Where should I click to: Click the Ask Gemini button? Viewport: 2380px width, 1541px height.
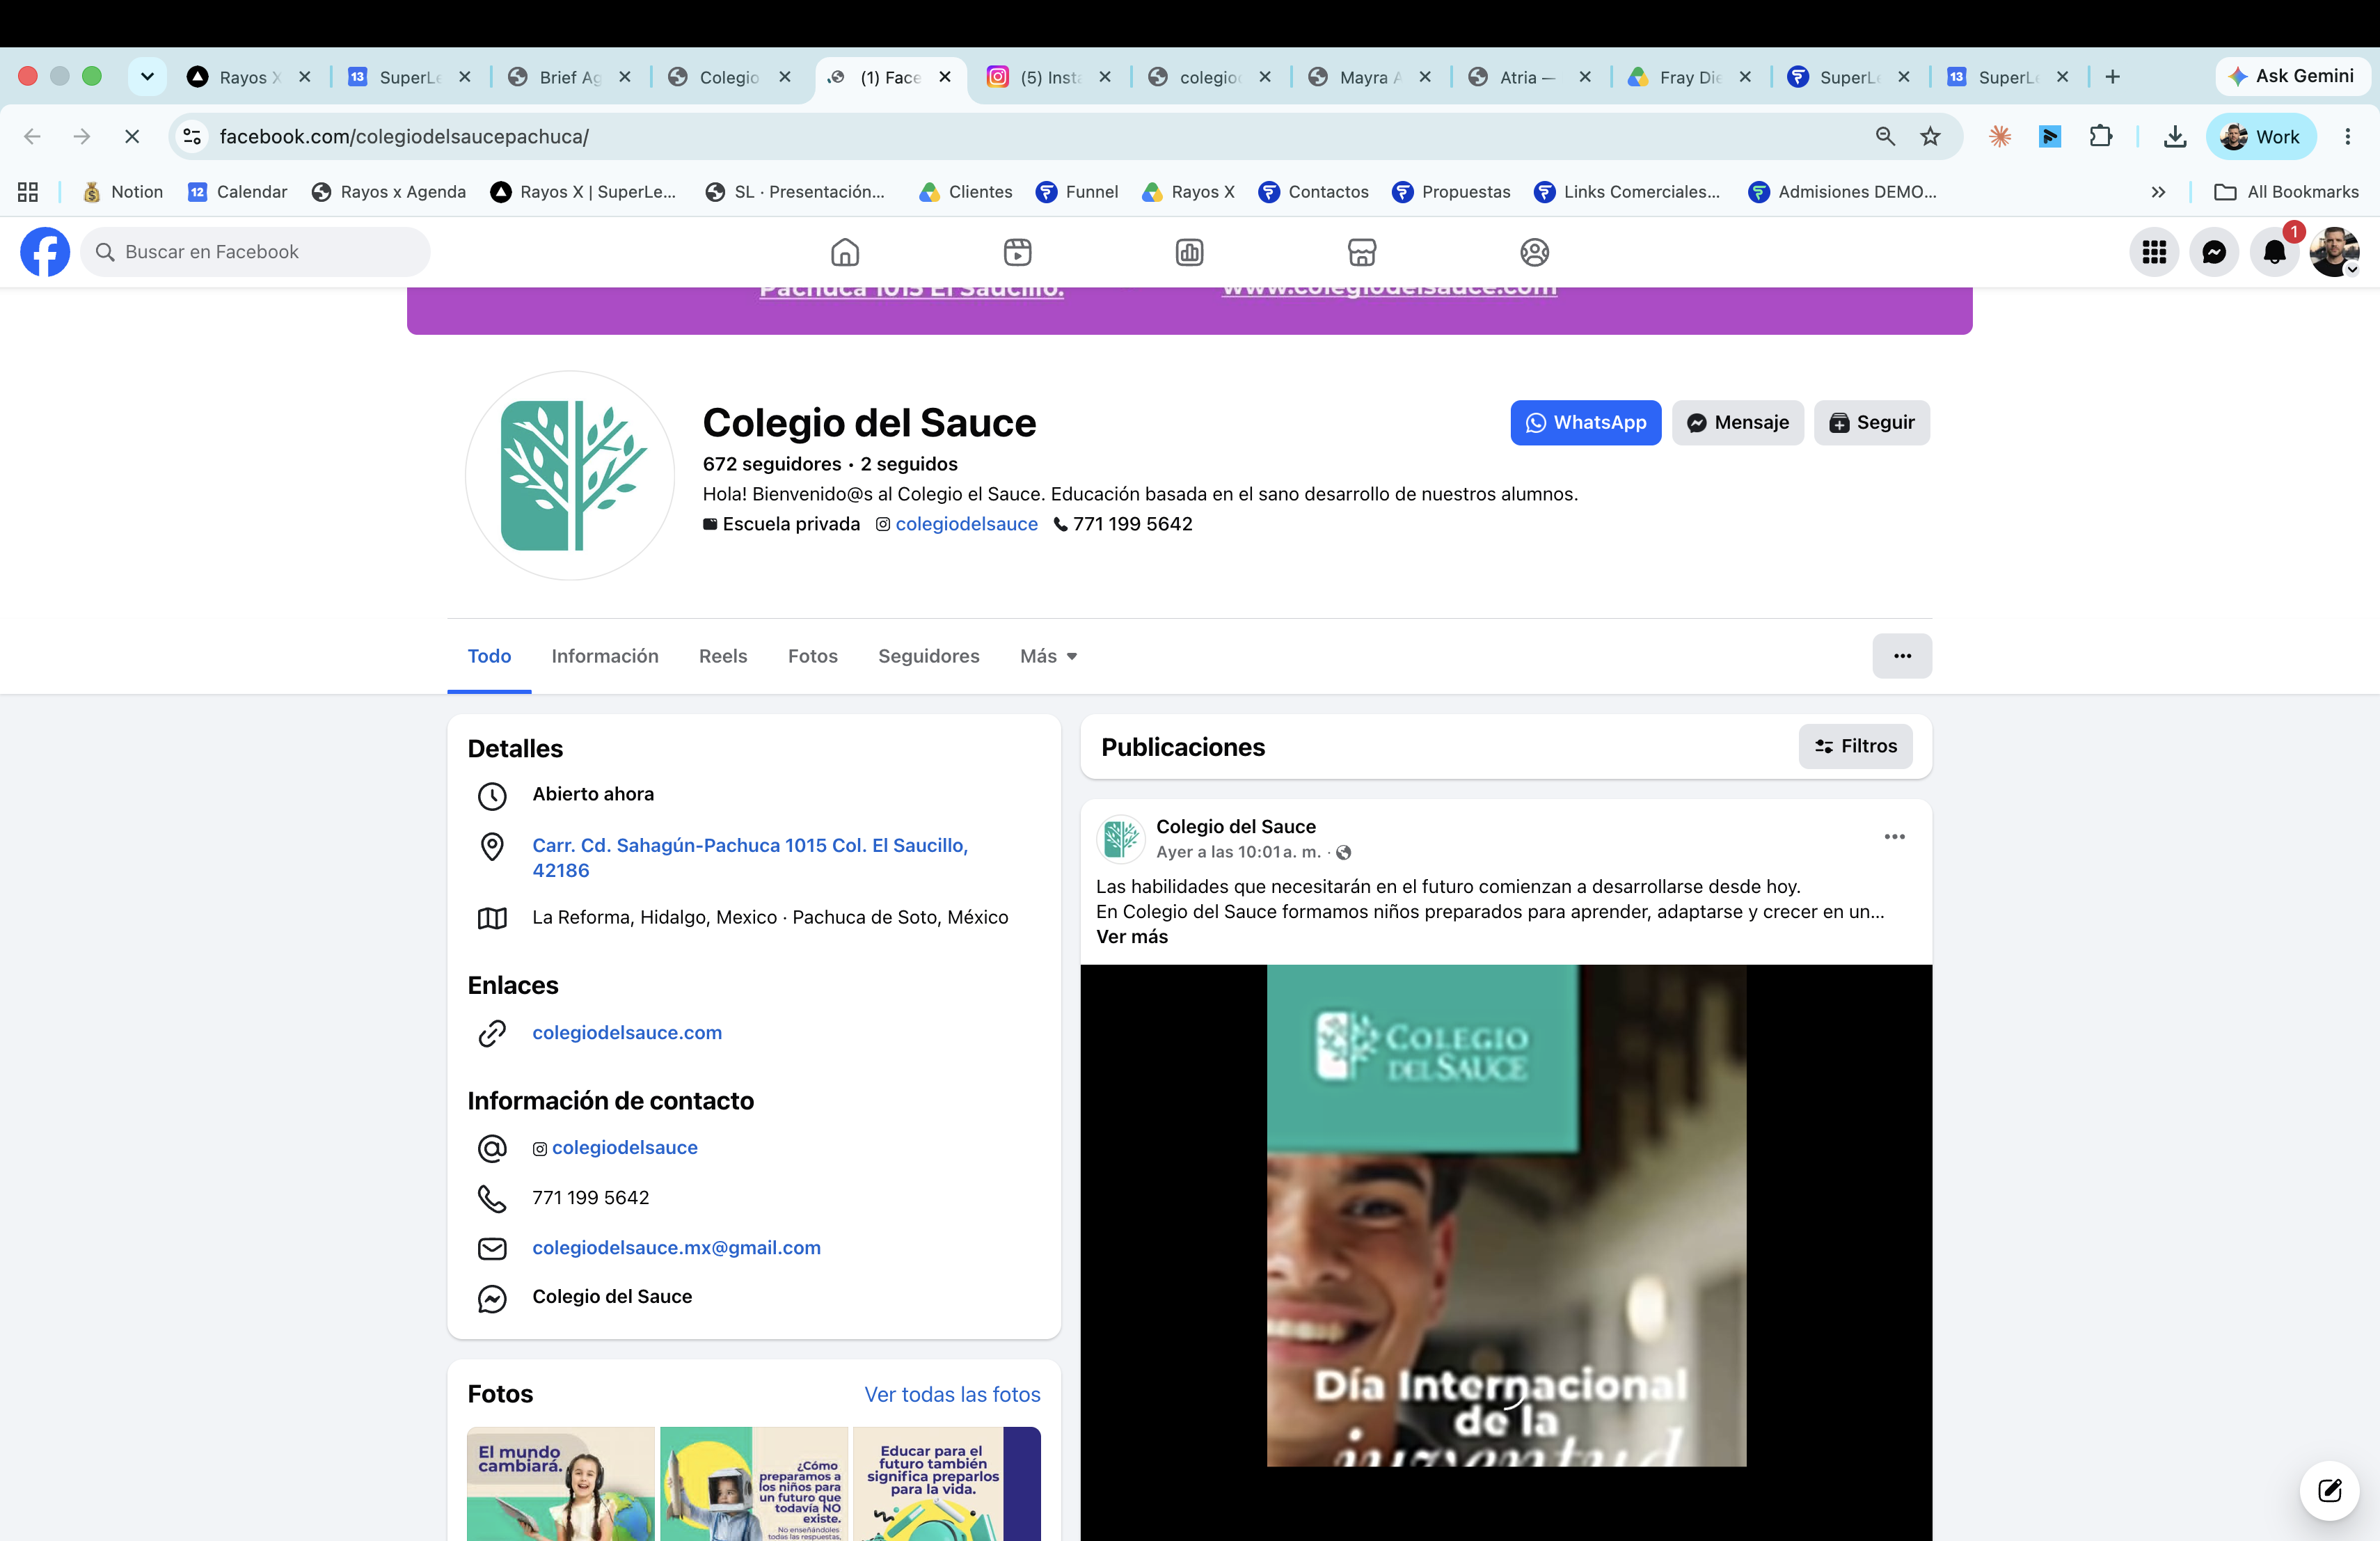(2292, 77)
